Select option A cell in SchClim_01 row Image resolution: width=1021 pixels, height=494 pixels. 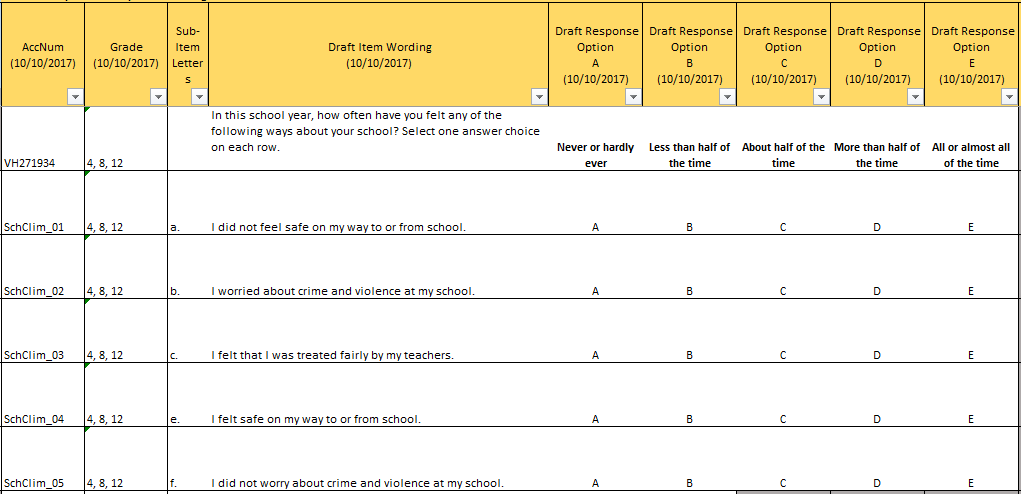tap(596, 202)
